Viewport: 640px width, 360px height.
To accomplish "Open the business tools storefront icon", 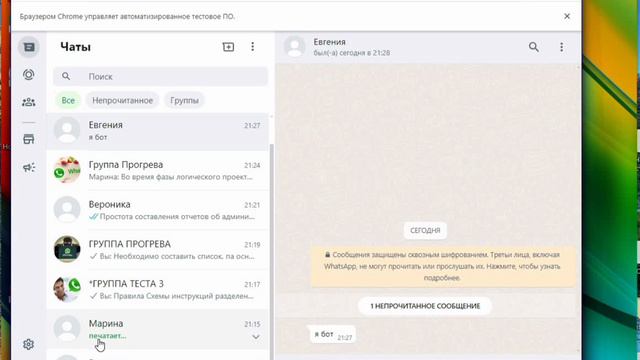I will (29, 139).
